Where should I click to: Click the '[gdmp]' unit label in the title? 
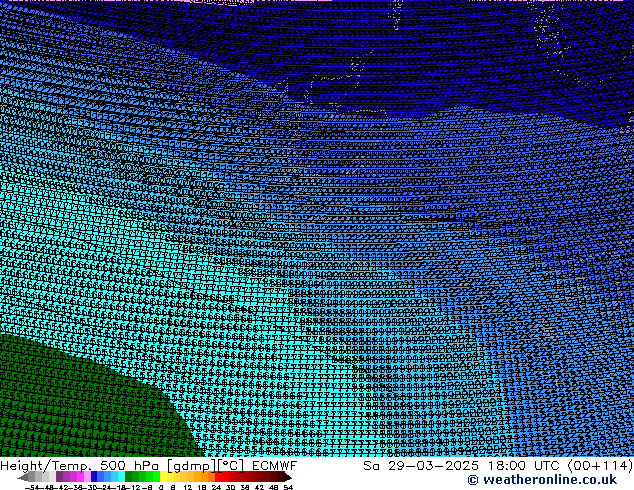tap(192, 466)
